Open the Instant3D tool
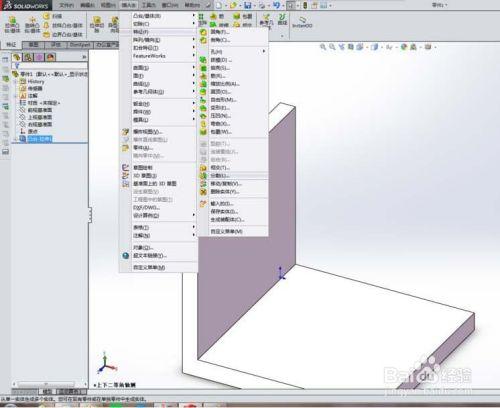Screen dimensions: 500x408 (x=302, y=22)
